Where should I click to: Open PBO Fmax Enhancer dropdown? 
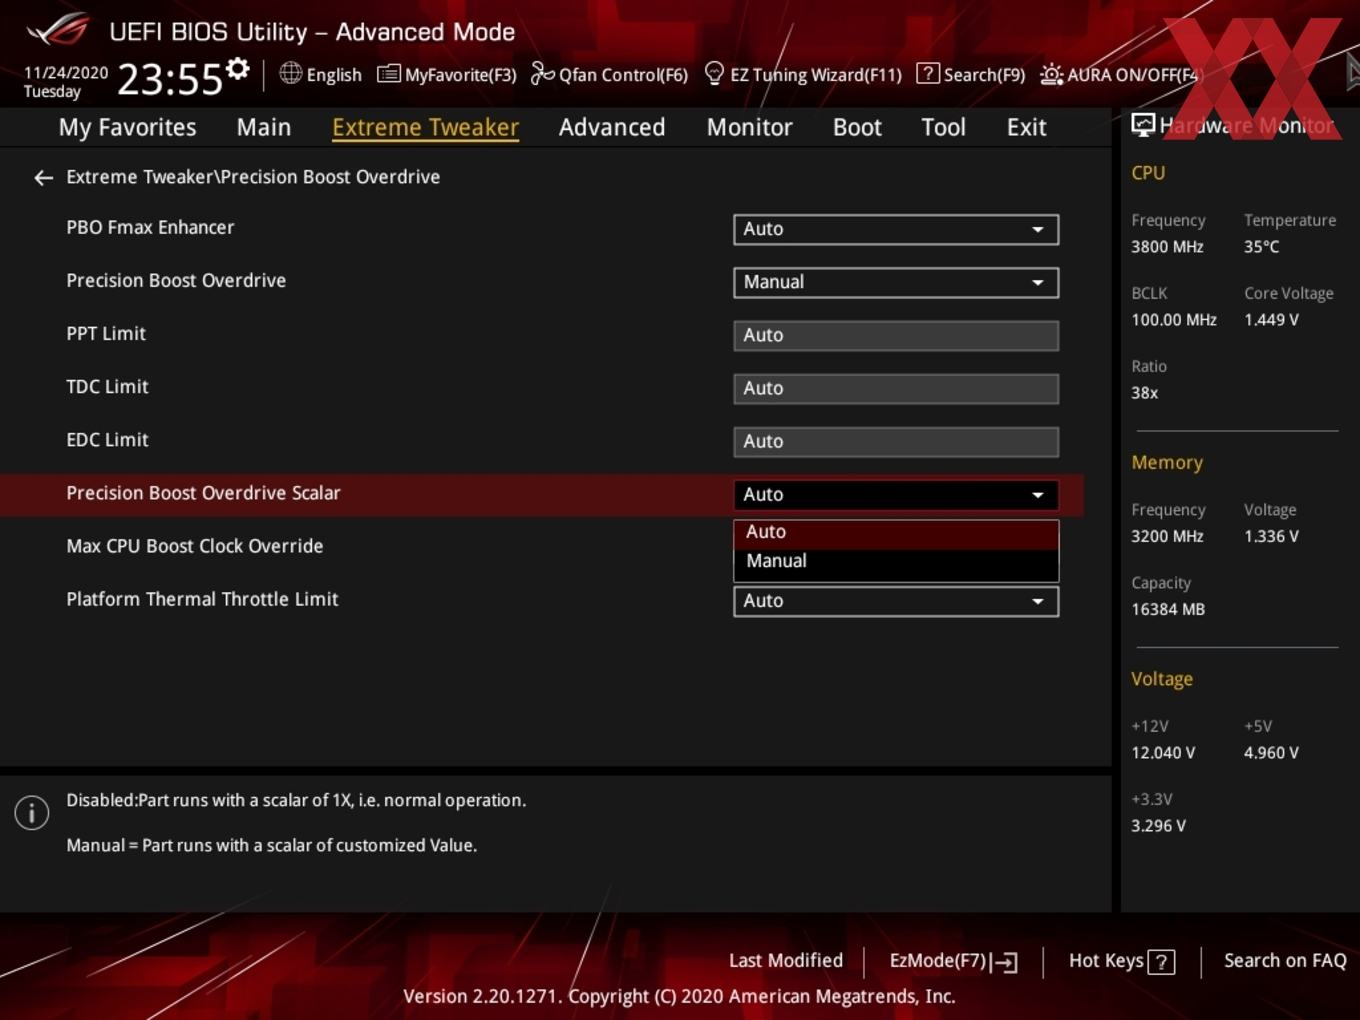(896, 229)
